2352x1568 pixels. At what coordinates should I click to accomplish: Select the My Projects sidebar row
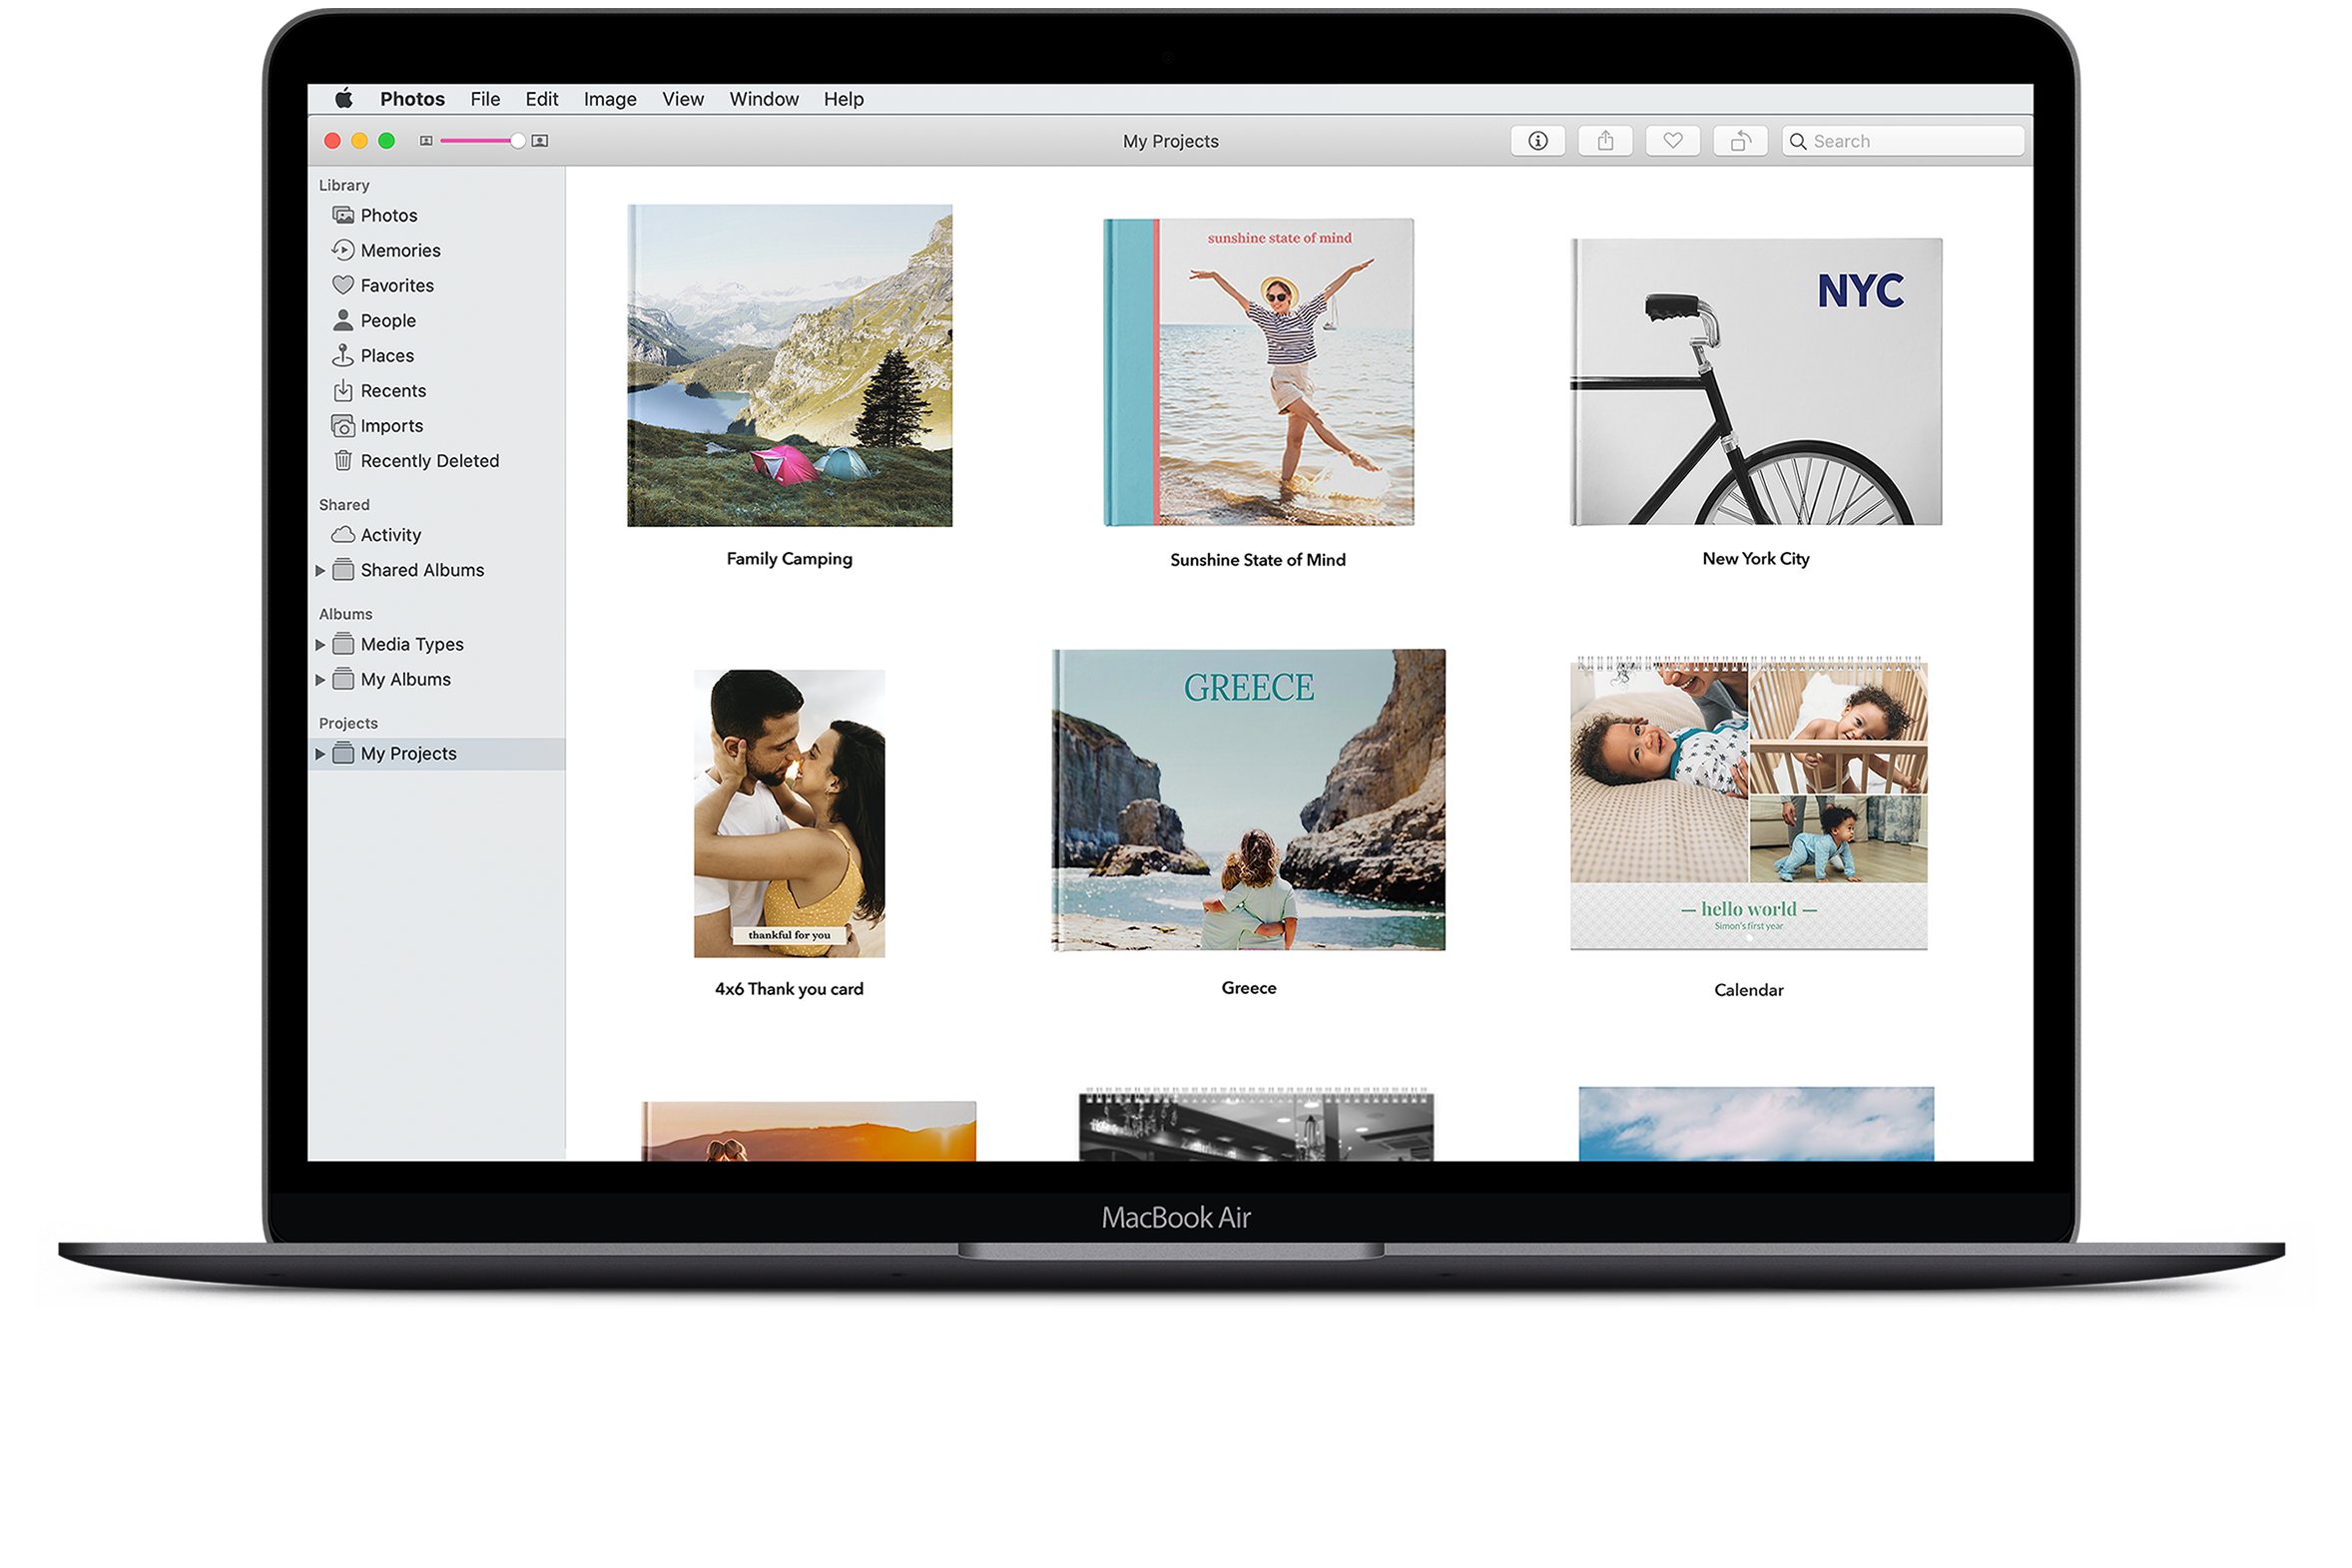tap(437, 753)
